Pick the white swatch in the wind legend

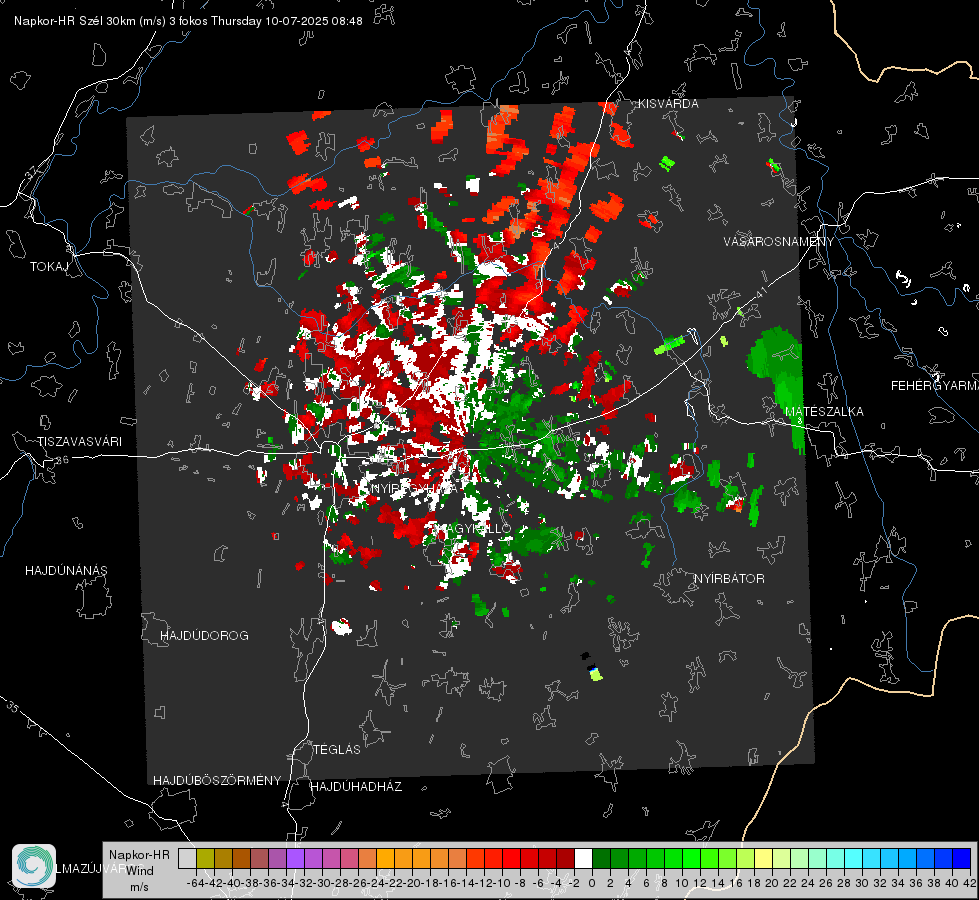tap(583, 859)
